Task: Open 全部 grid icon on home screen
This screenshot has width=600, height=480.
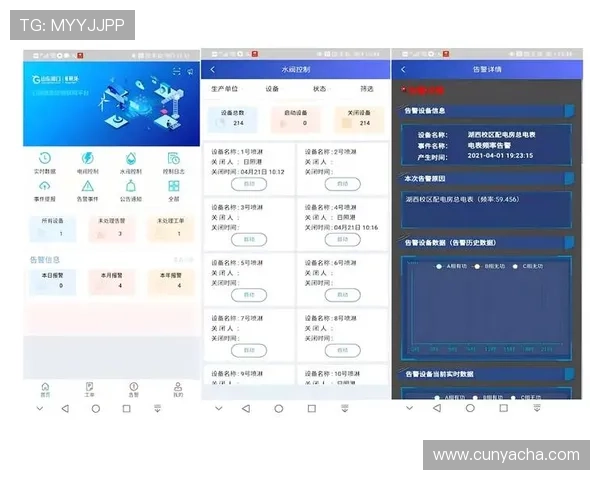Action: tap(174, 191)
